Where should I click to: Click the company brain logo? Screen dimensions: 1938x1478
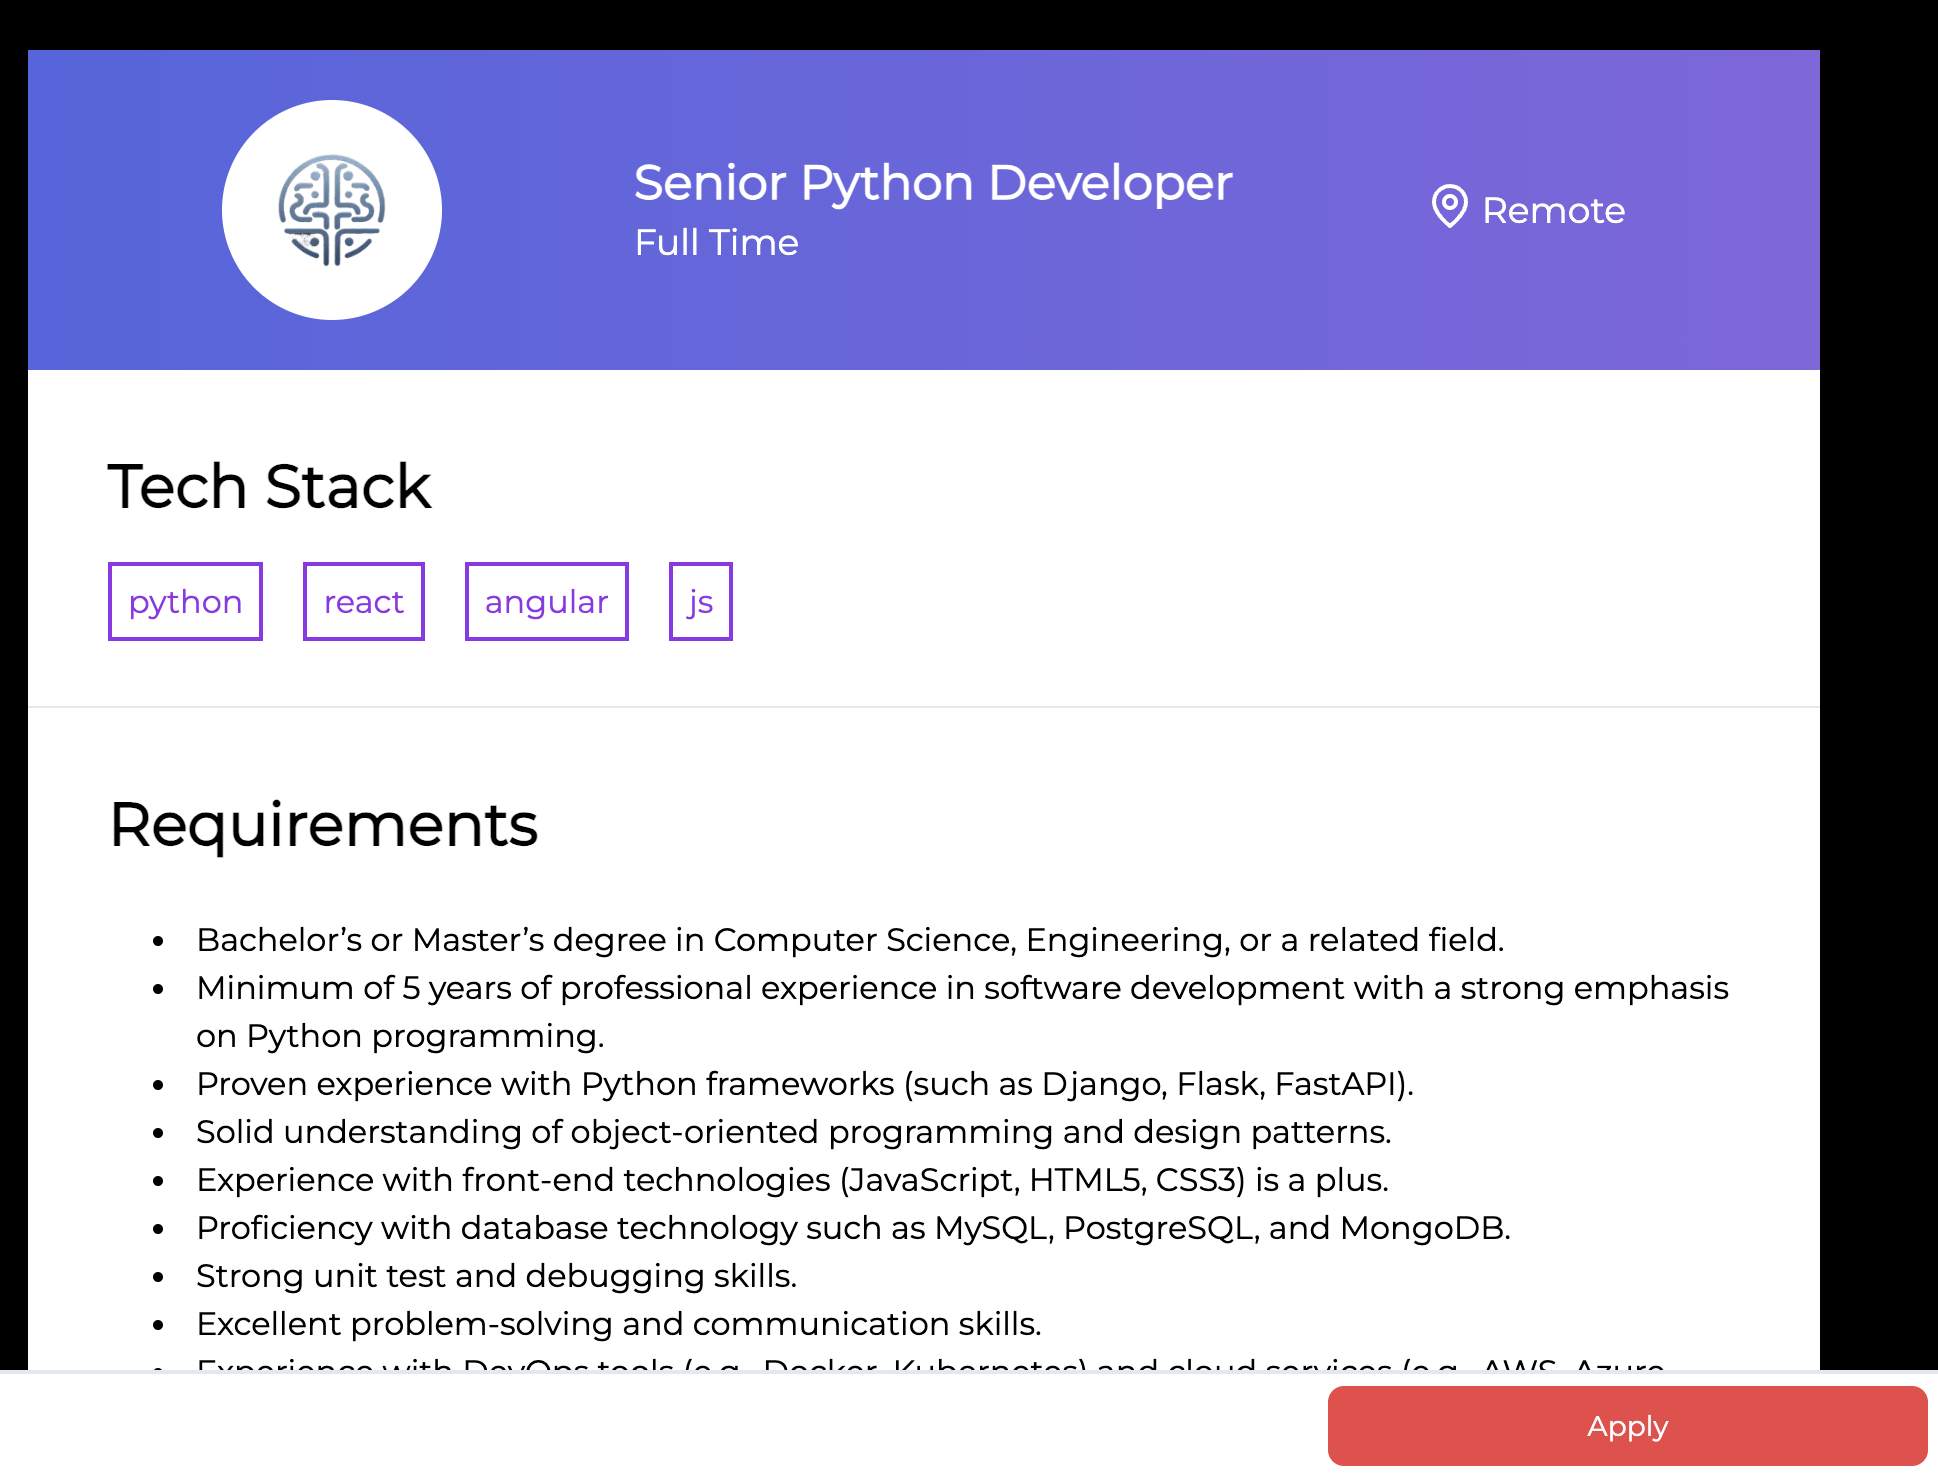(x=331, y=210)
